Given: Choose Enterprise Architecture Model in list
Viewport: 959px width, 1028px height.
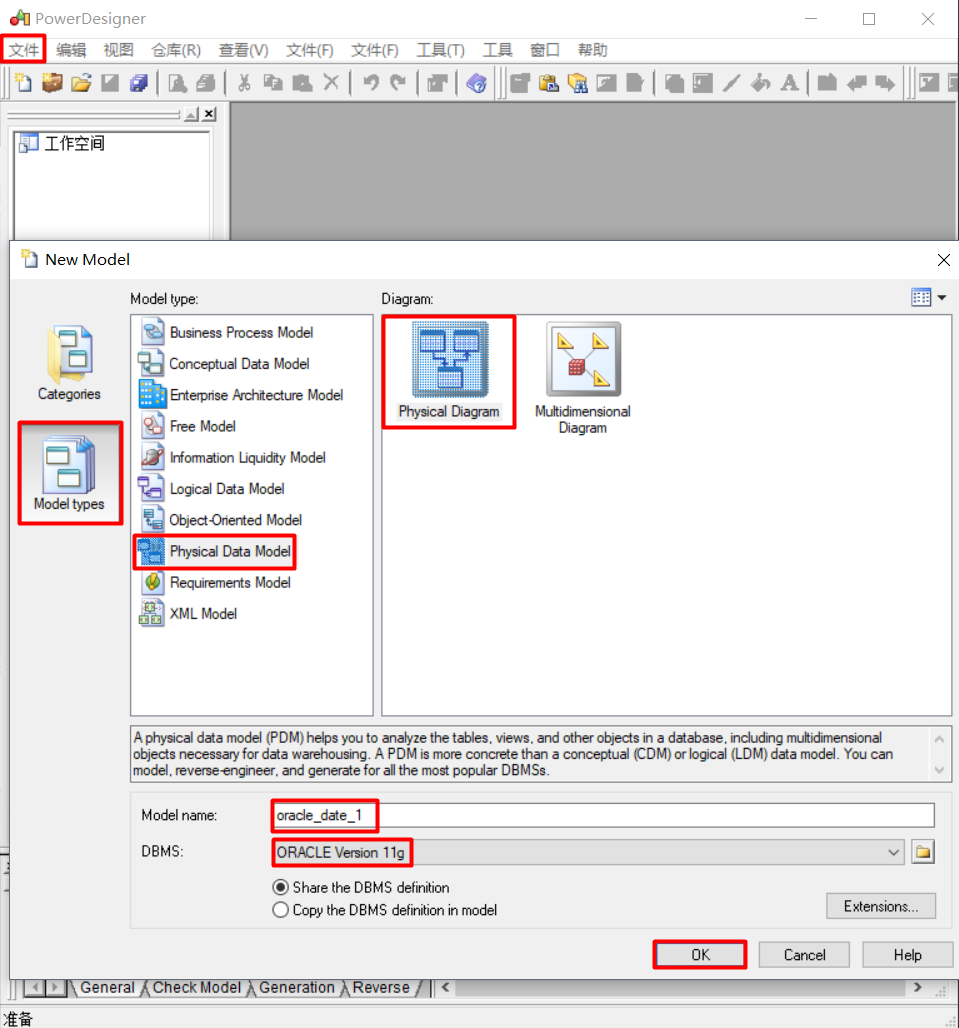Looking at the screenshot, I should point(256,395).
